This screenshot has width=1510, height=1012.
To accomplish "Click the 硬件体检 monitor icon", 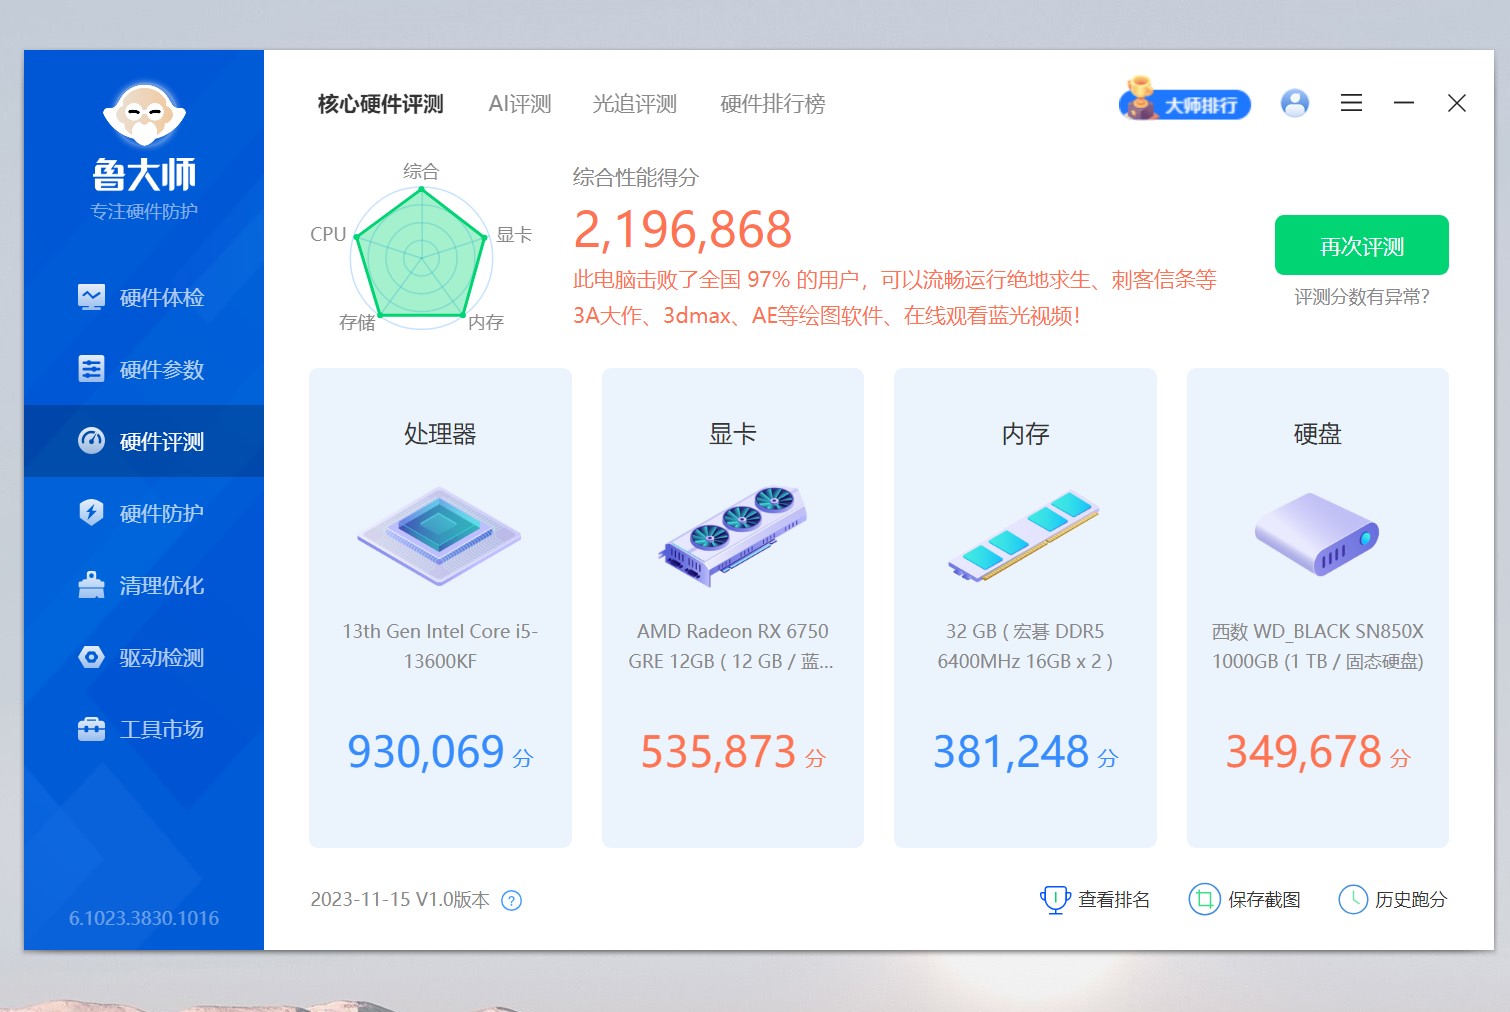I will point(91,297).
